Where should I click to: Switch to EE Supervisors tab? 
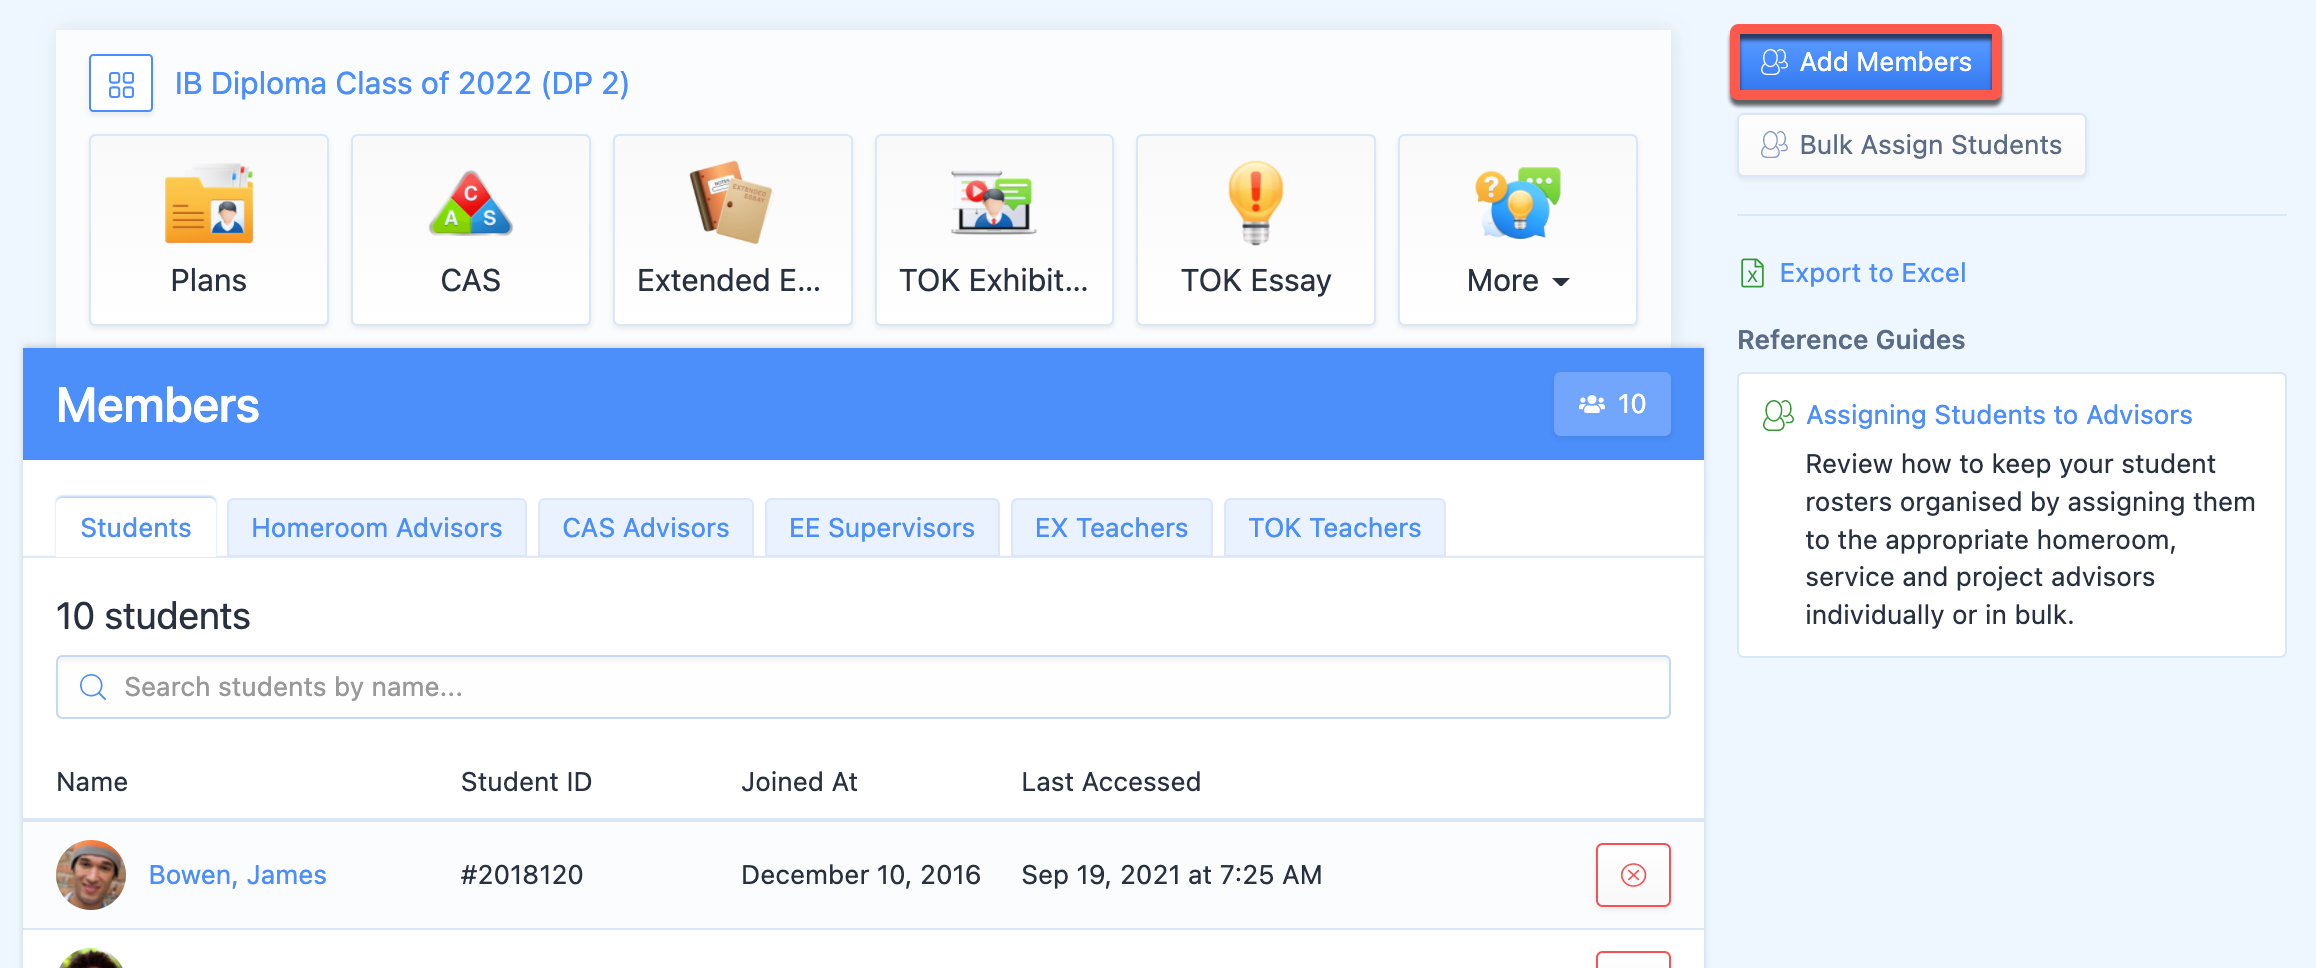click(882, 528)
